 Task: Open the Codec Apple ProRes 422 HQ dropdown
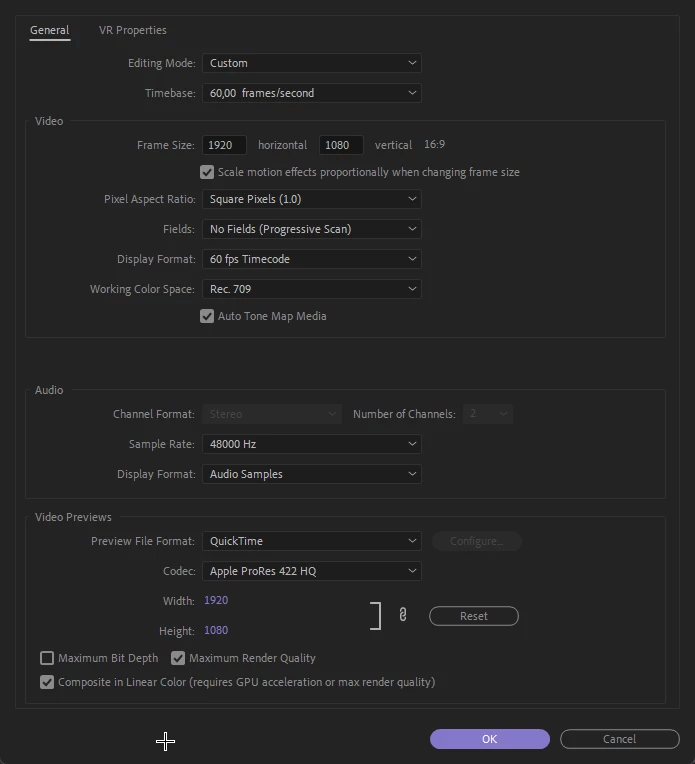pos(312,571)
